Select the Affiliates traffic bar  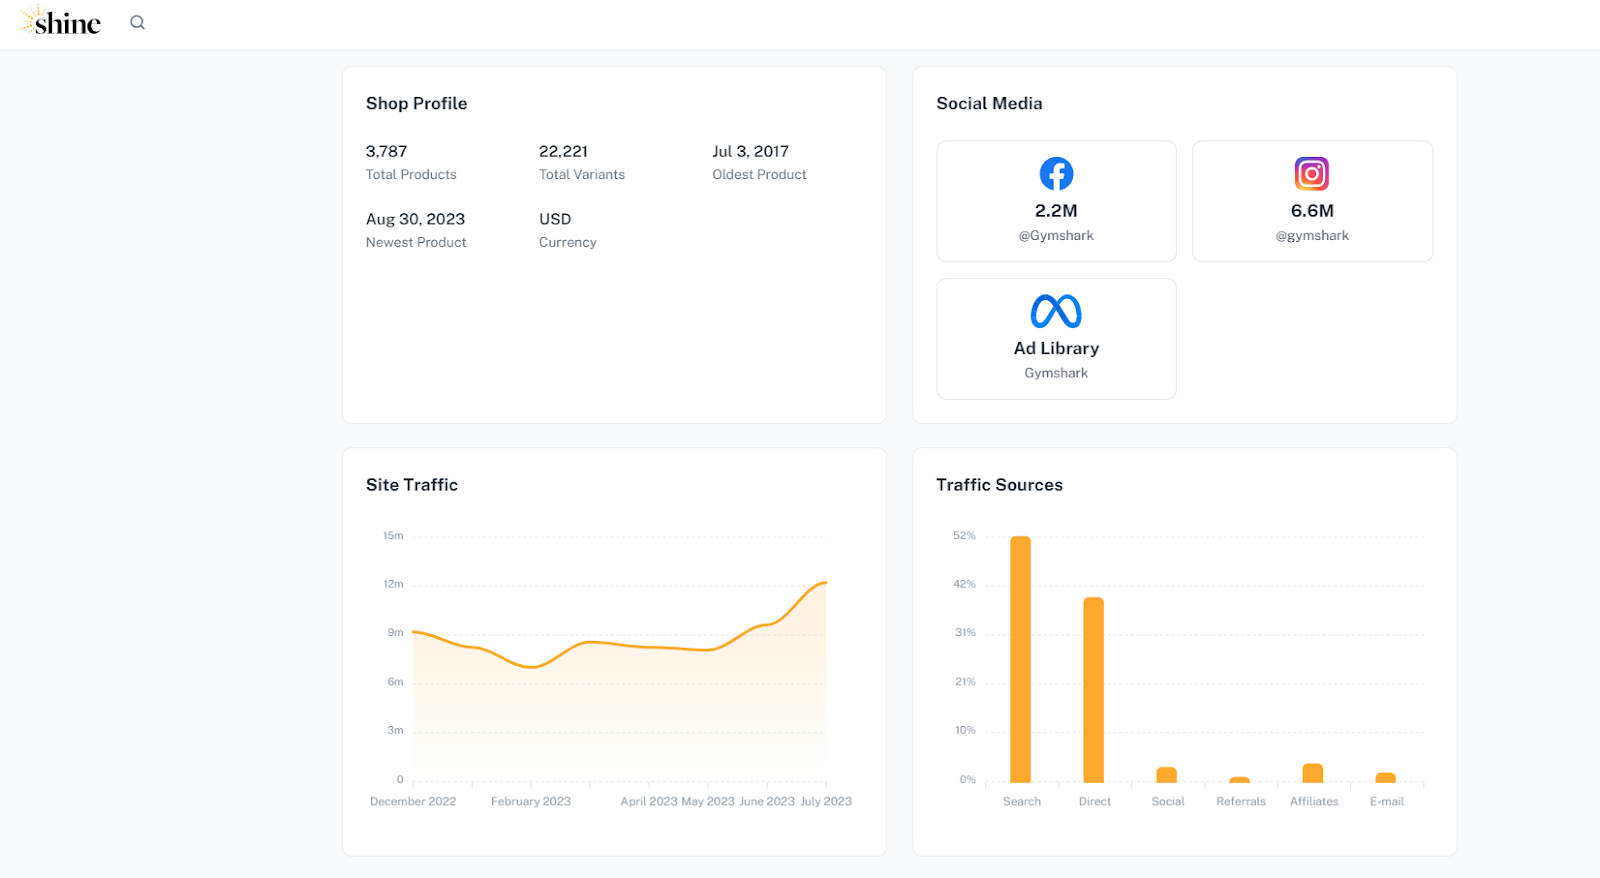point(1313,773)
